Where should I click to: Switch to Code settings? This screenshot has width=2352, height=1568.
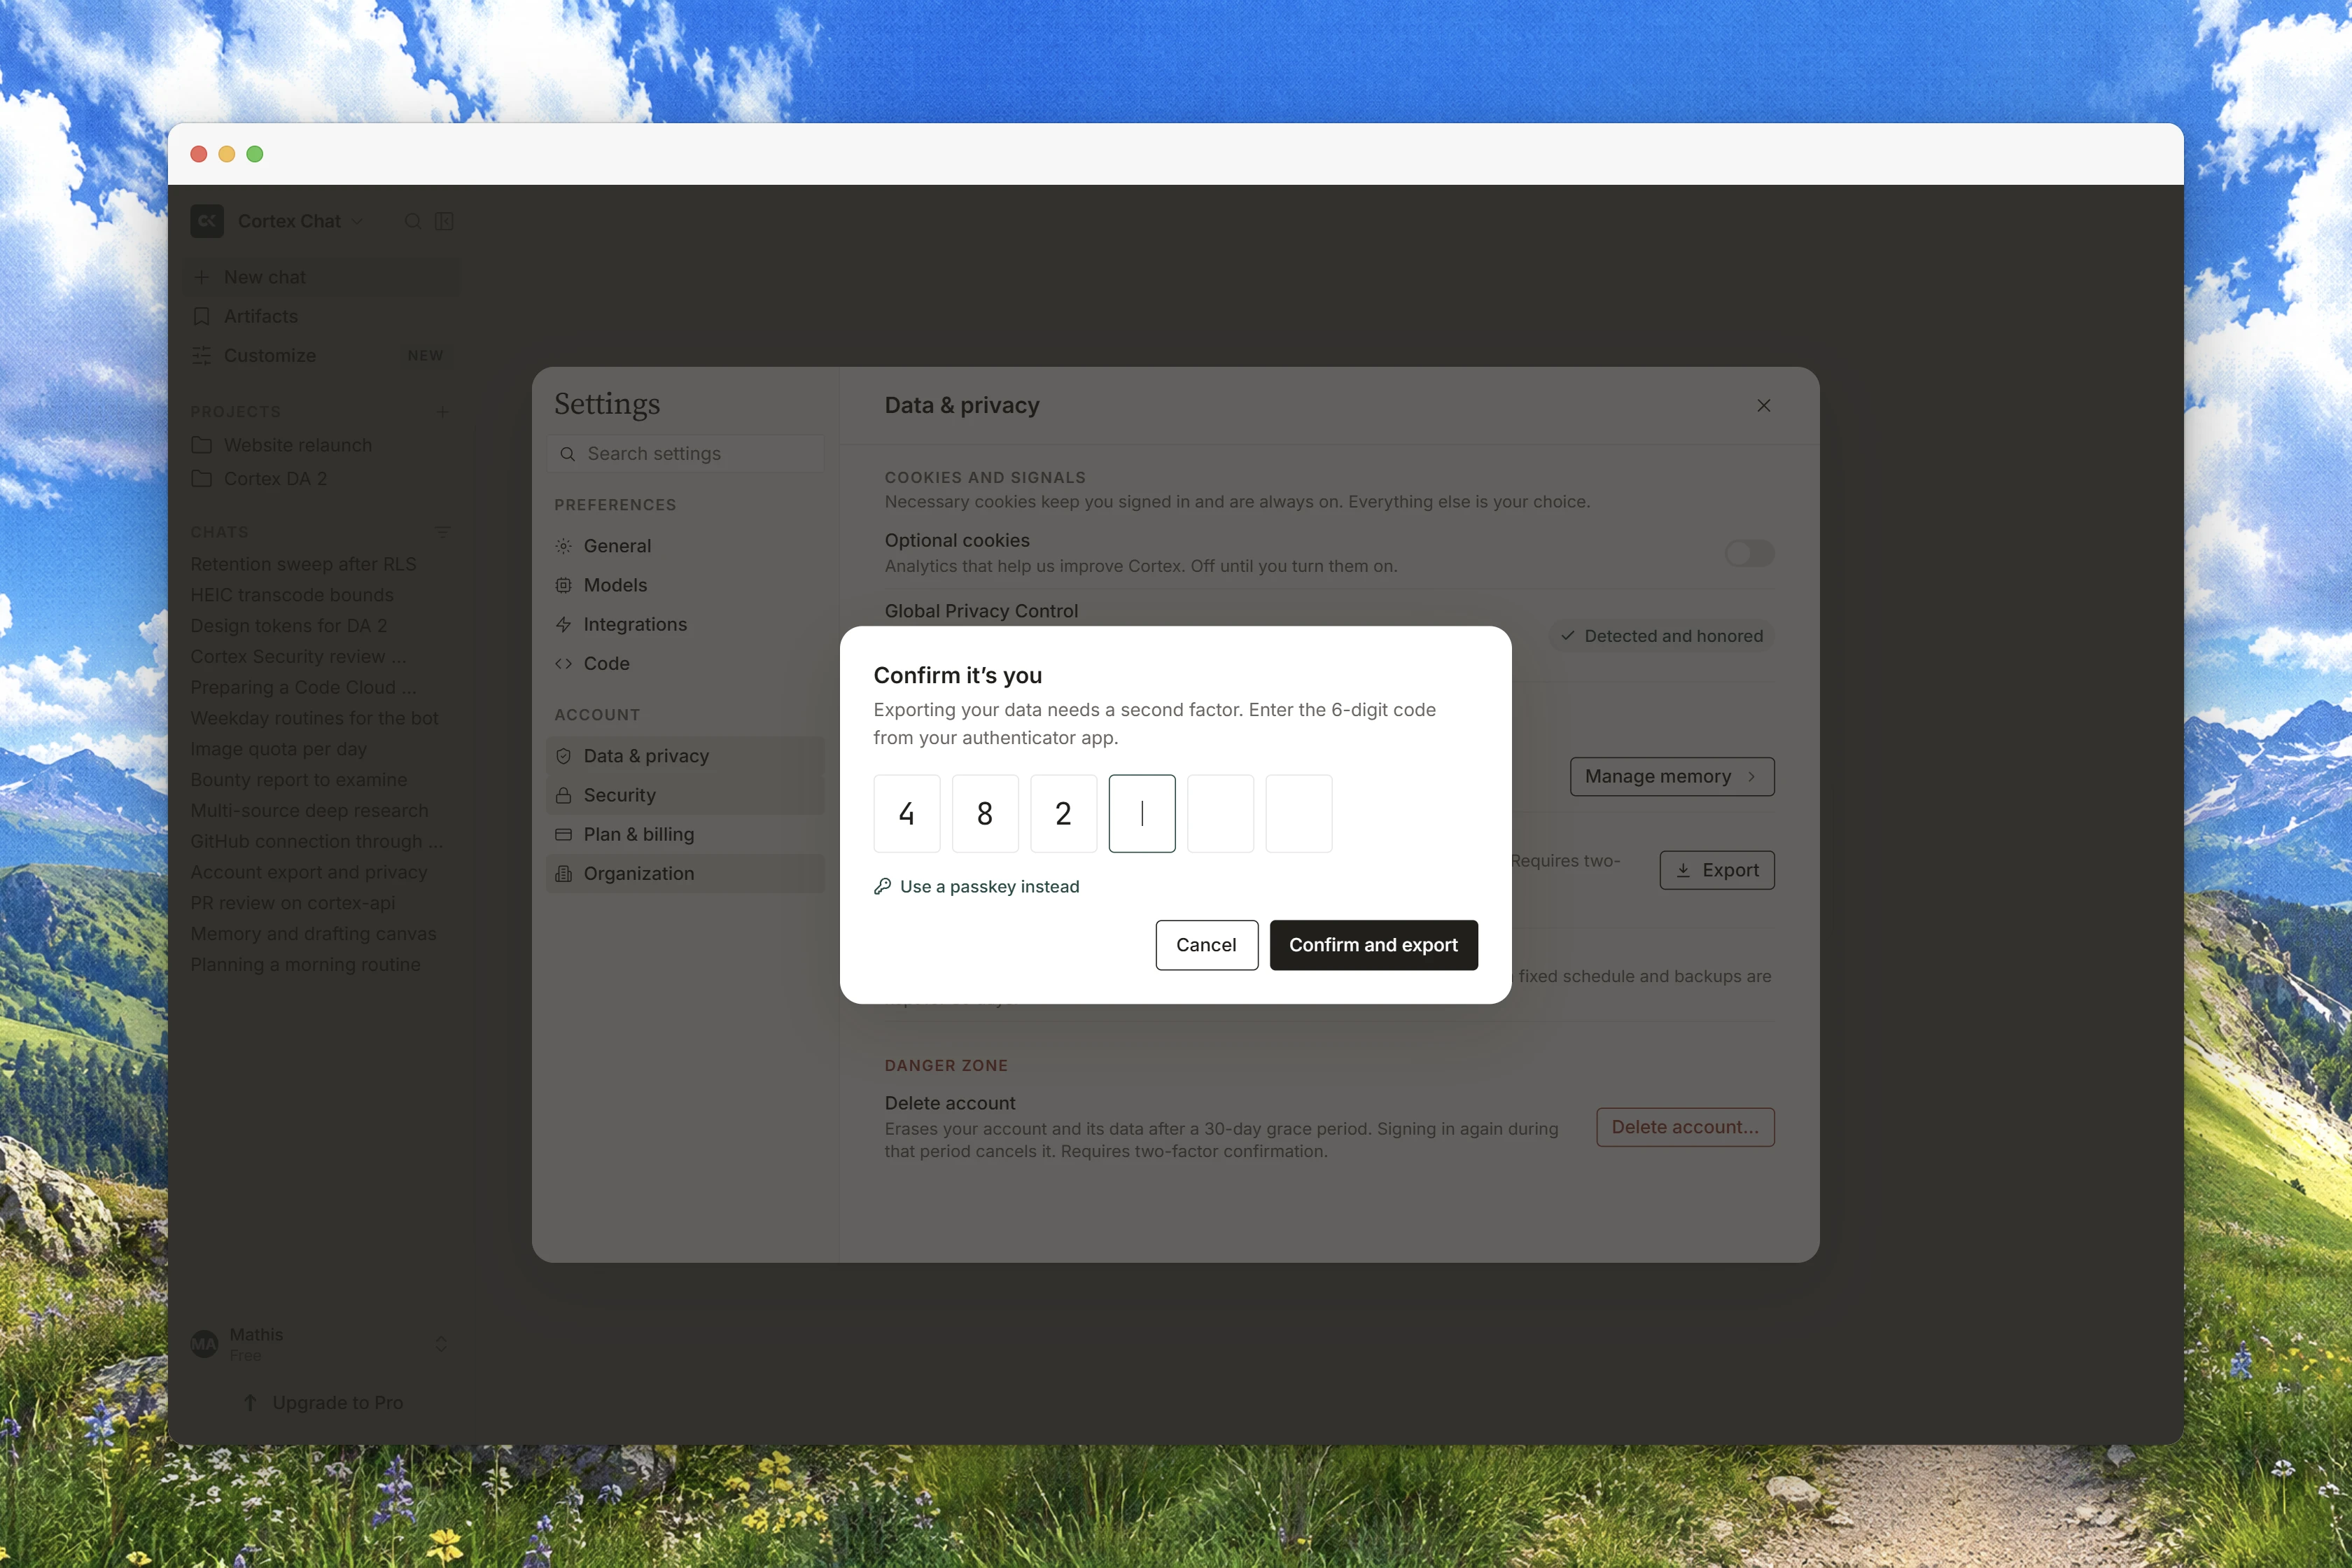(x=686, y=663)
